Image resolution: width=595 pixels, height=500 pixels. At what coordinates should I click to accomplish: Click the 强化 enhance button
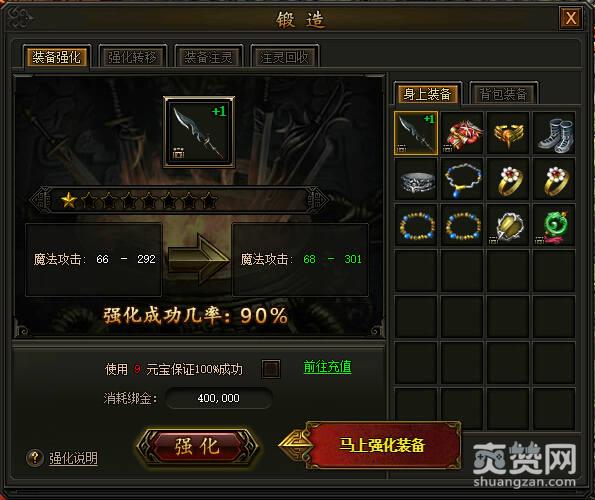[x=197, y=446]
